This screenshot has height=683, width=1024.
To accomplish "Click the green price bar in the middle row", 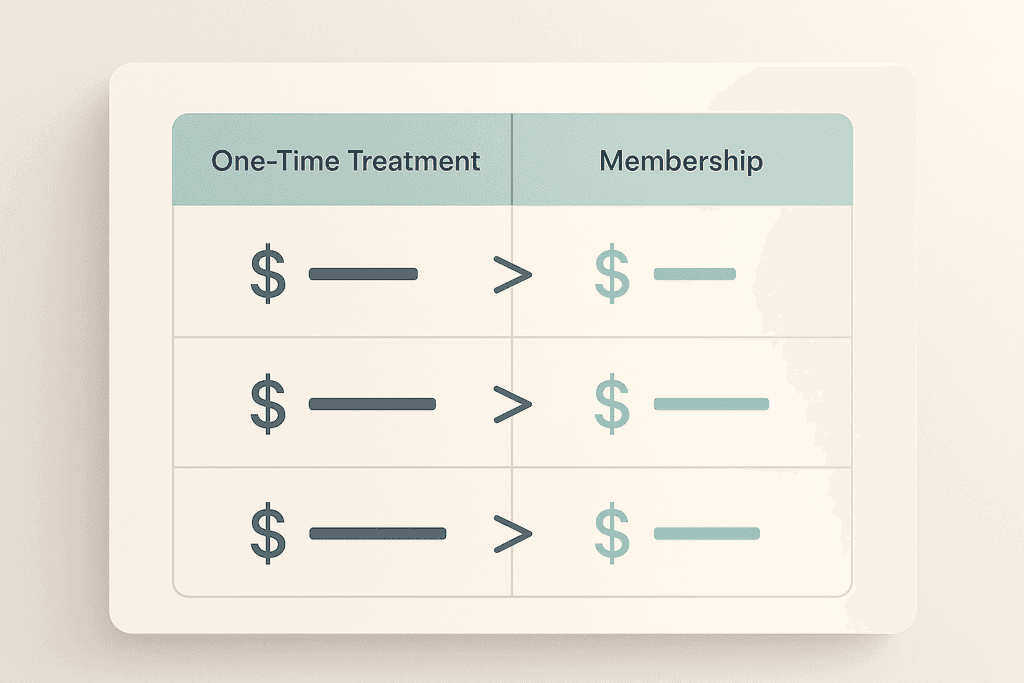I will (711, 404).
